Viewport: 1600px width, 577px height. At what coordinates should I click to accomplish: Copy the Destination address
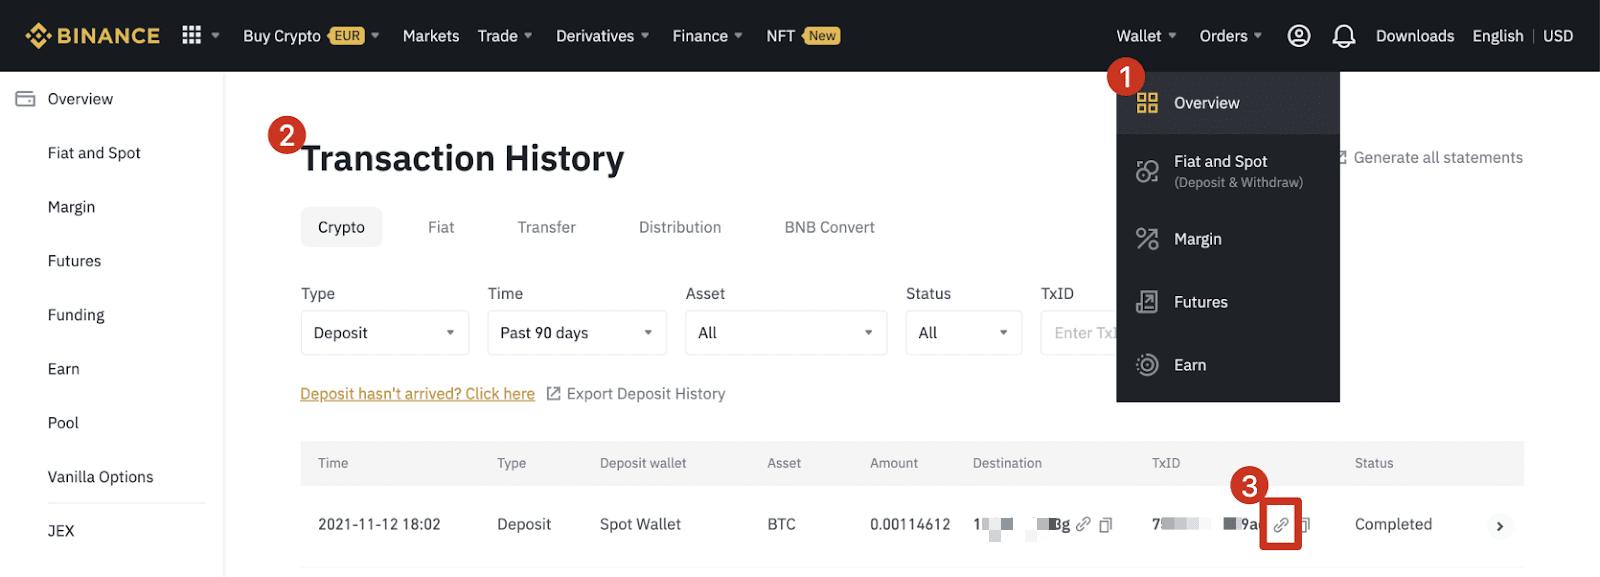(1106, 525)
